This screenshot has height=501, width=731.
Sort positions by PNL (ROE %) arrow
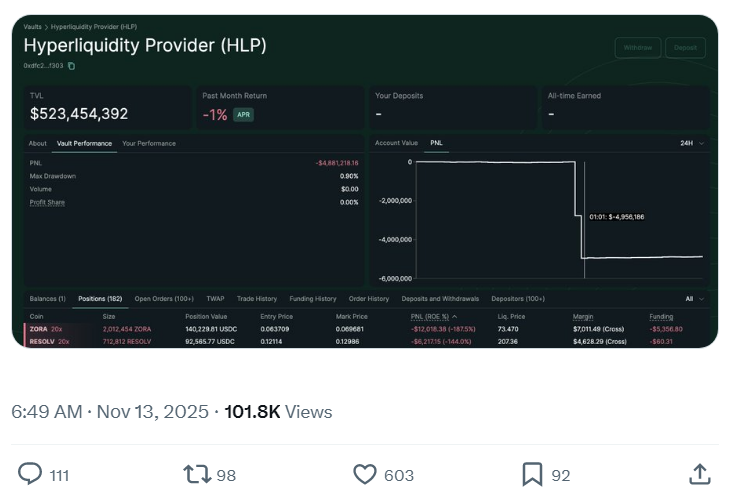pos(455,316)
